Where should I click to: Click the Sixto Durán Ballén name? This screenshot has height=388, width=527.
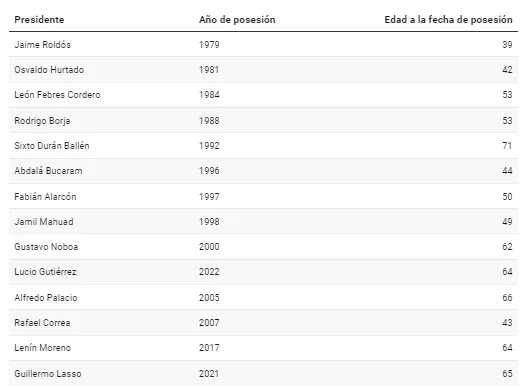tap(52, 146)
